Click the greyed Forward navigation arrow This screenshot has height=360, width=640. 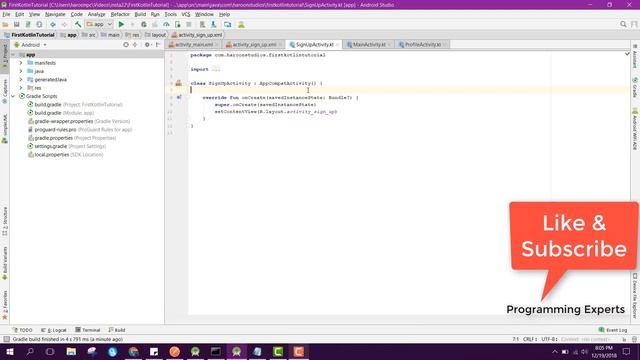tap(64, 24)
